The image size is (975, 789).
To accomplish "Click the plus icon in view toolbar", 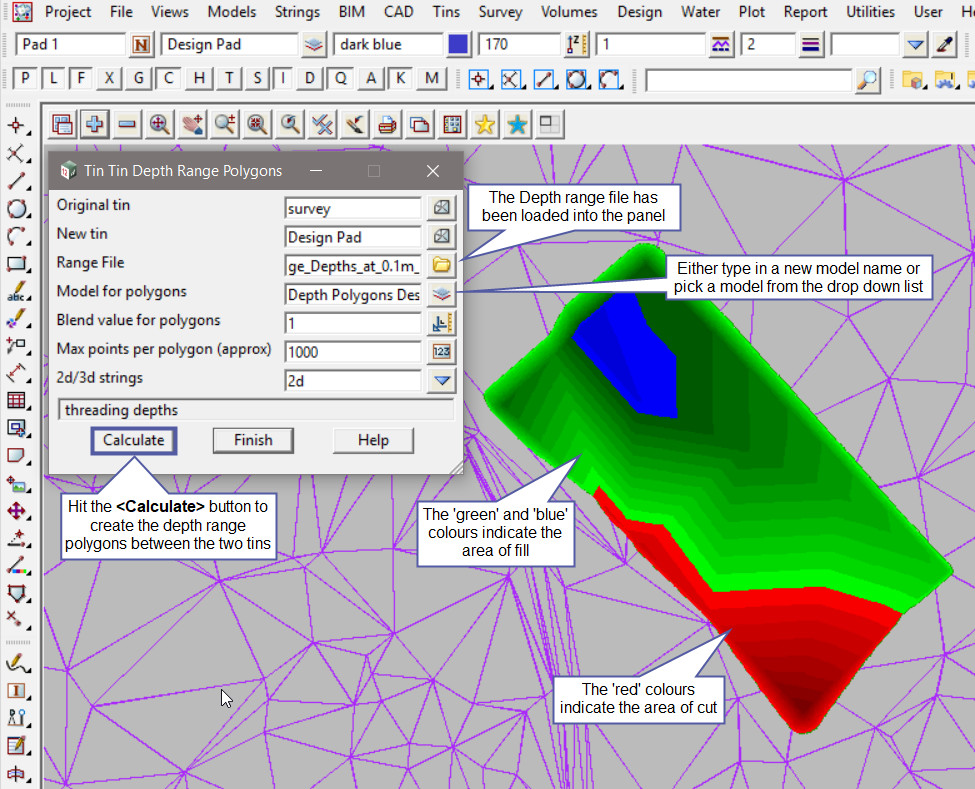I will [x=94, y=124].
